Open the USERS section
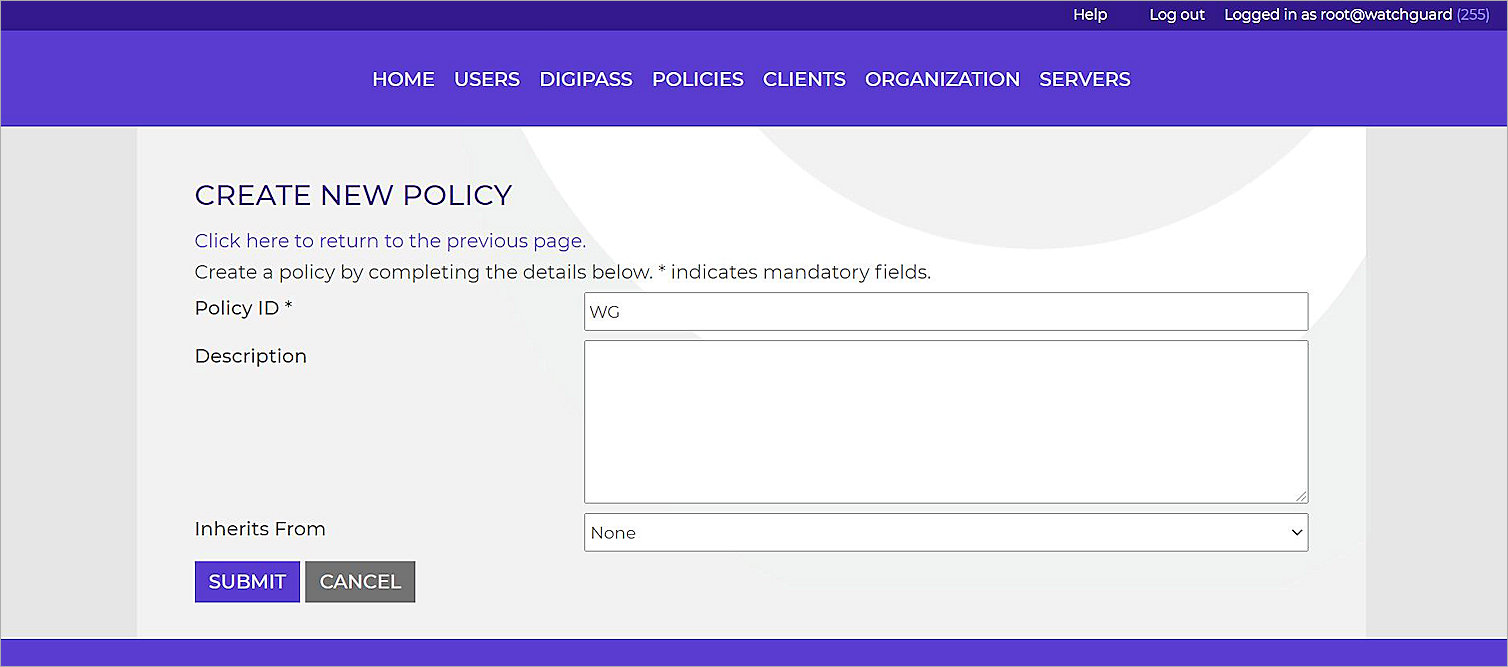The width and height of the screenshot is (1508, 667). [x=487, y=79]
